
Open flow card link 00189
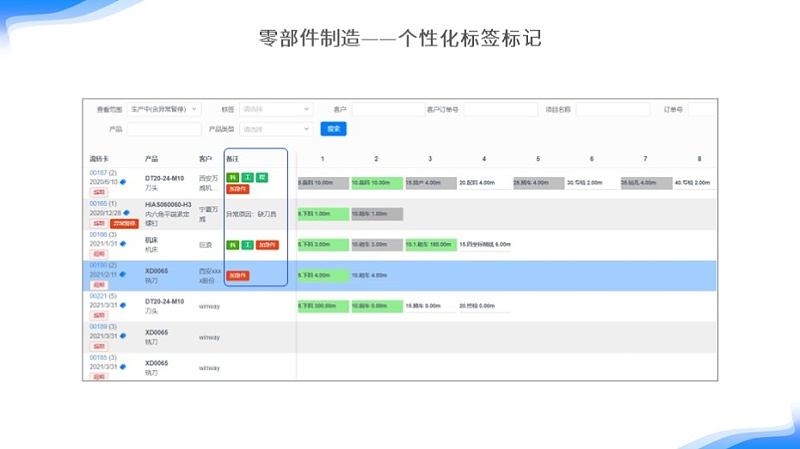[x=98, y=326]
